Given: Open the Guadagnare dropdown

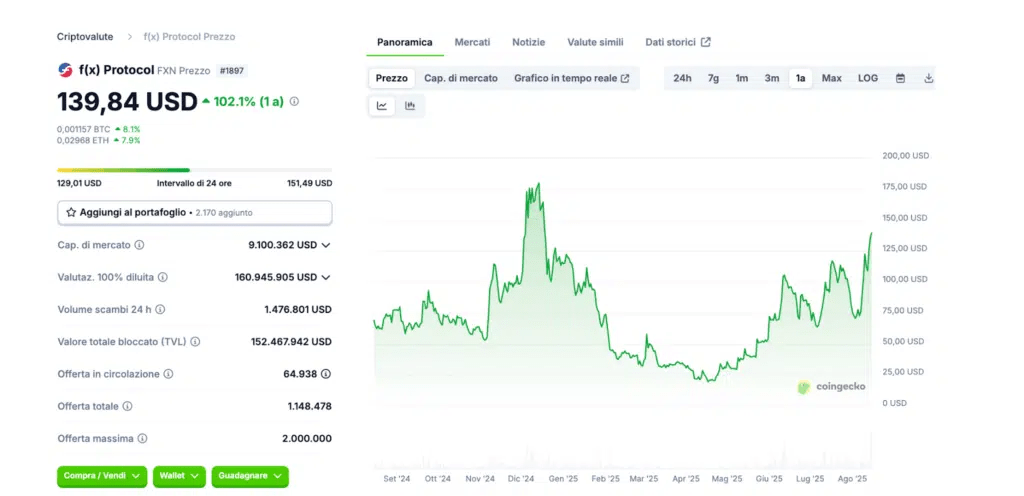Looking at the screenshot, I should tap(250, 476).
